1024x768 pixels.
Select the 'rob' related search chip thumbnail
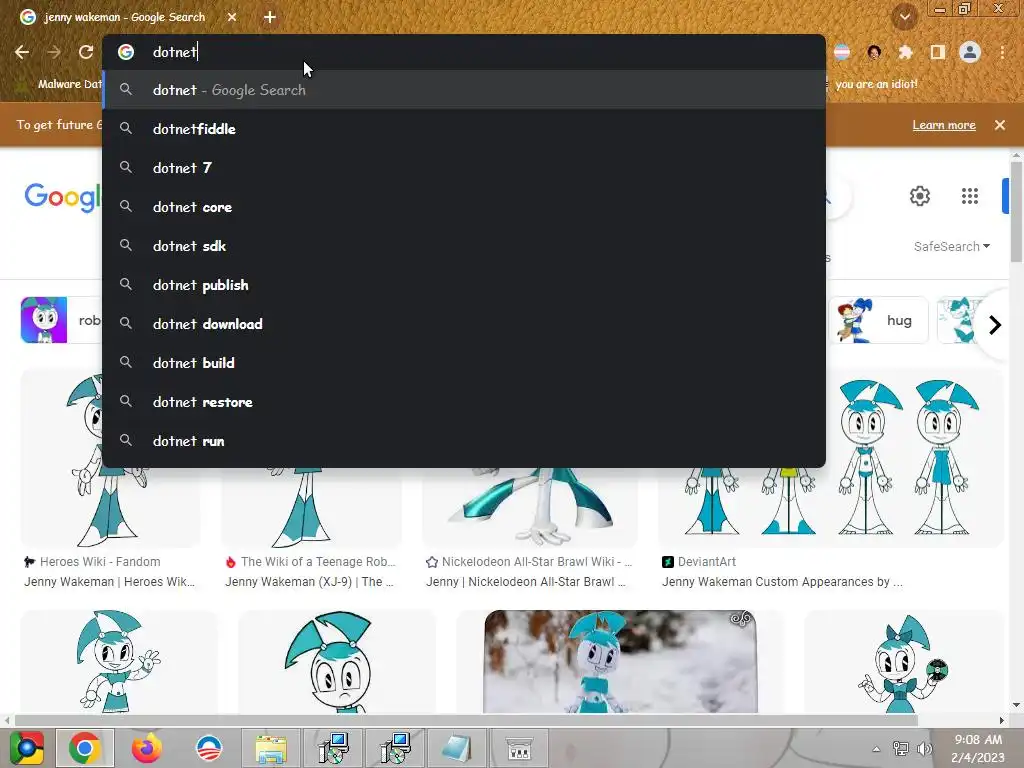tap(44, 320)
